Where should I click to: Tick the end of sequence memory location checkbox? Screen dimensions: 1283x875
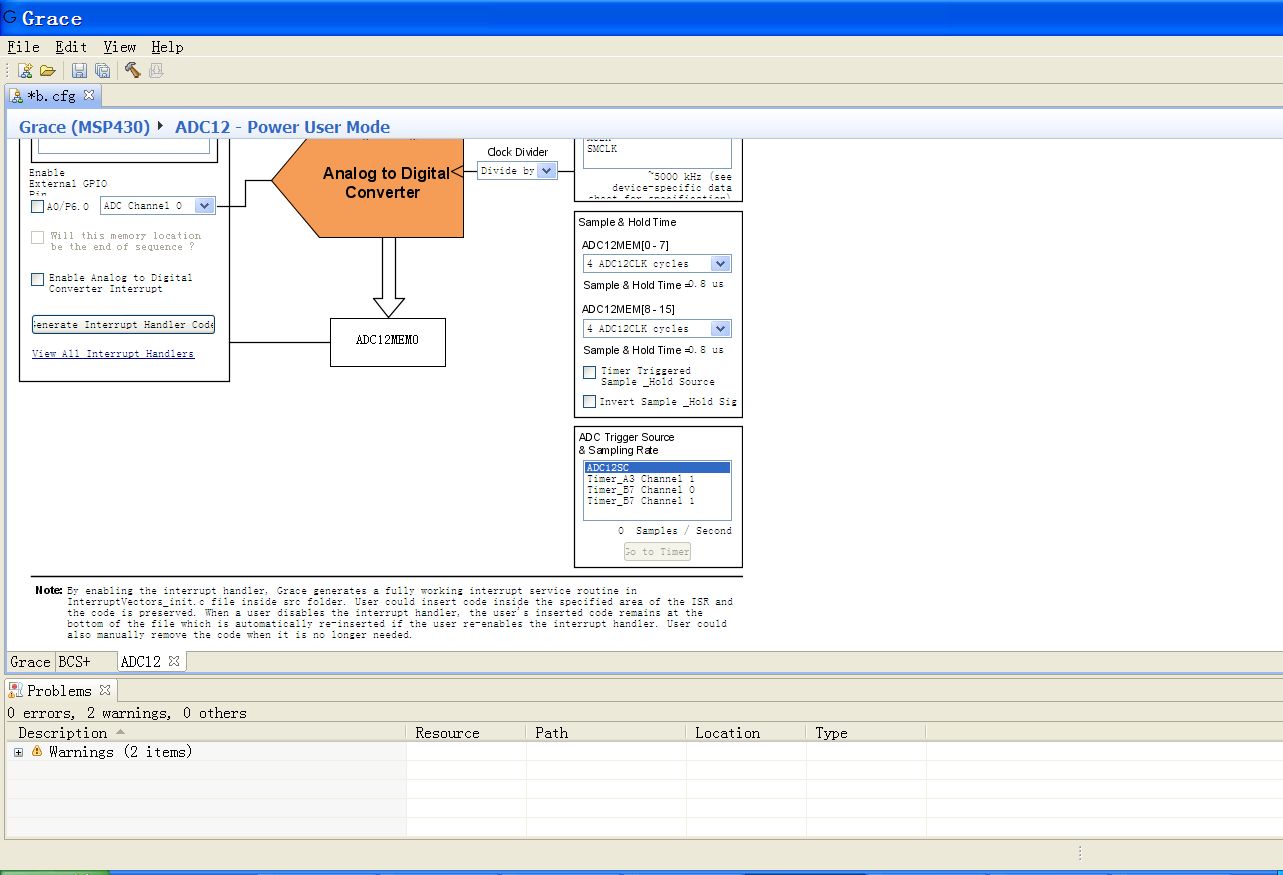coord(38,237)
